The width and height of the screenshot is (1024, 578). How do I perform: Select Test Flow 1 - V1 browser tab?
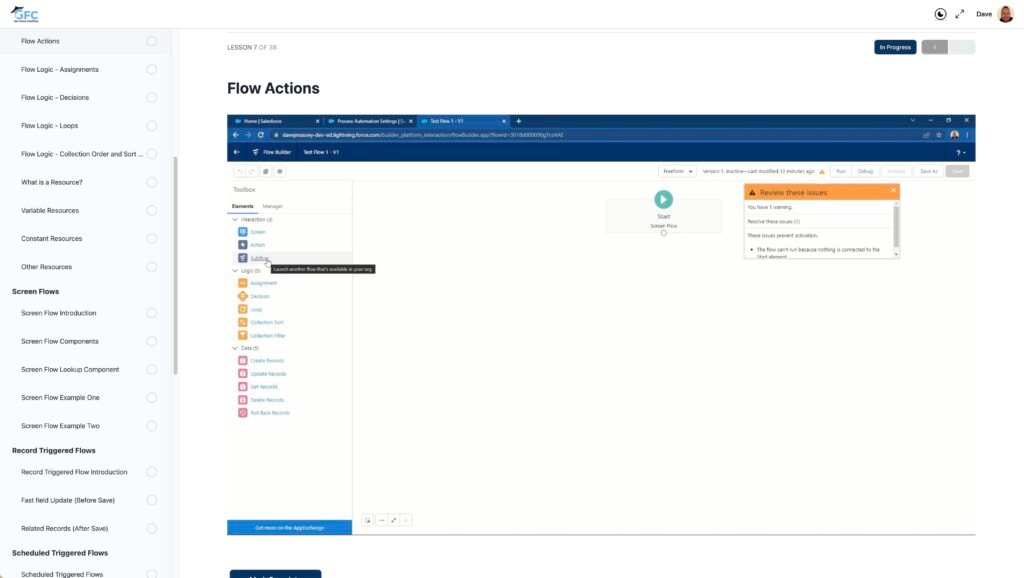[x=463, y=121]
